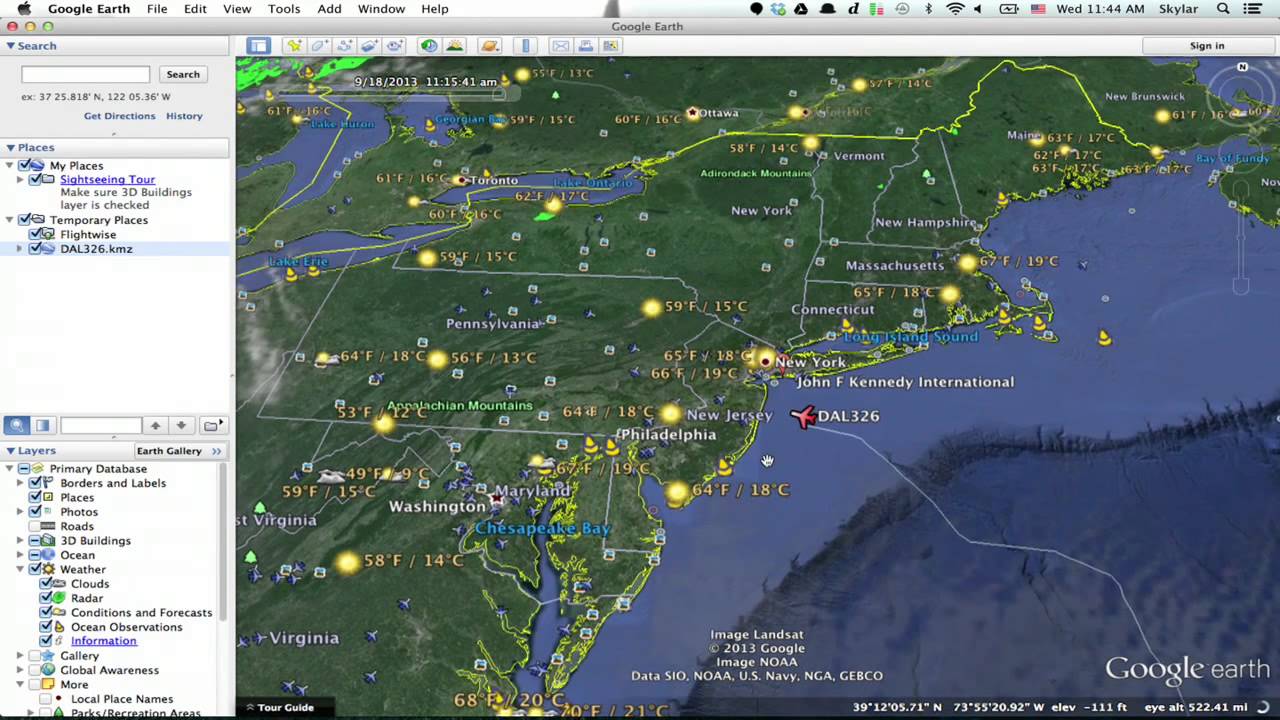Click the Apple menu logo
Image resolution: width=1280 pixels, height=720 pixels.
pyautogui.click(x=24, y=9)
